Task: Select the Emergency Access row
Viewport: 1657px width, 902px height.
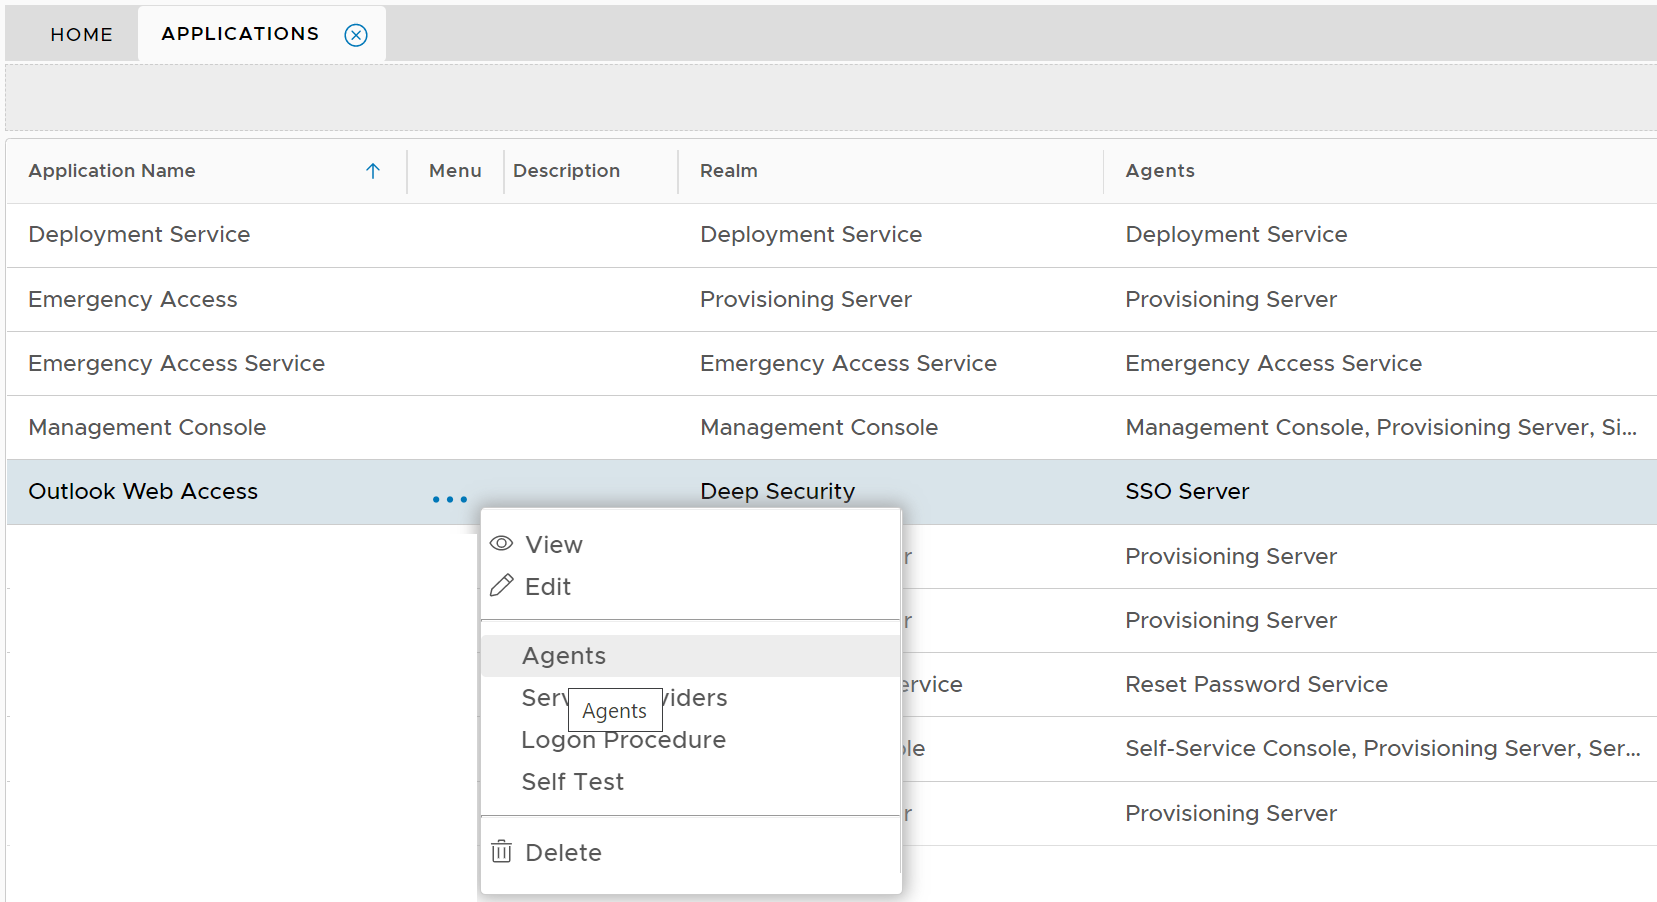Action: [133, 299]
